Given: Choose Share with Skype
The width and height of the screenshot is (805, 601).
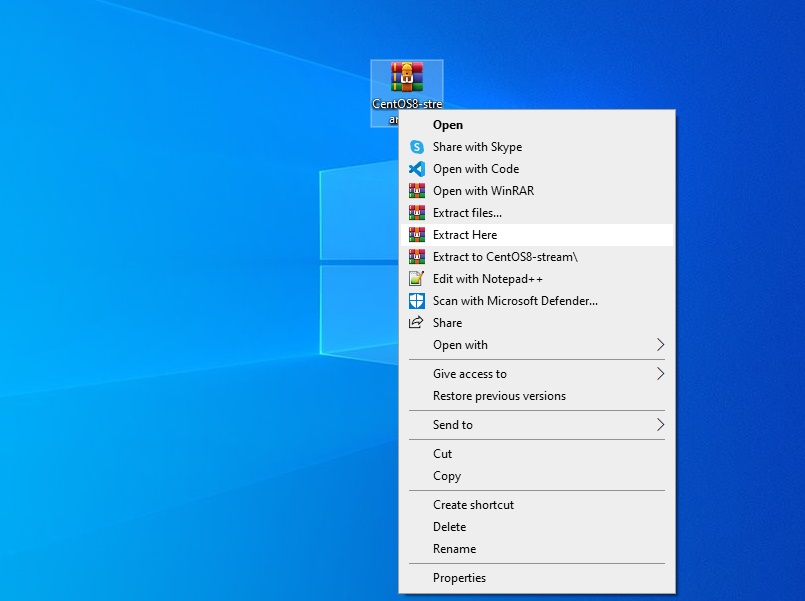Looking at the screenshot, I should click(x=536, y=147).
